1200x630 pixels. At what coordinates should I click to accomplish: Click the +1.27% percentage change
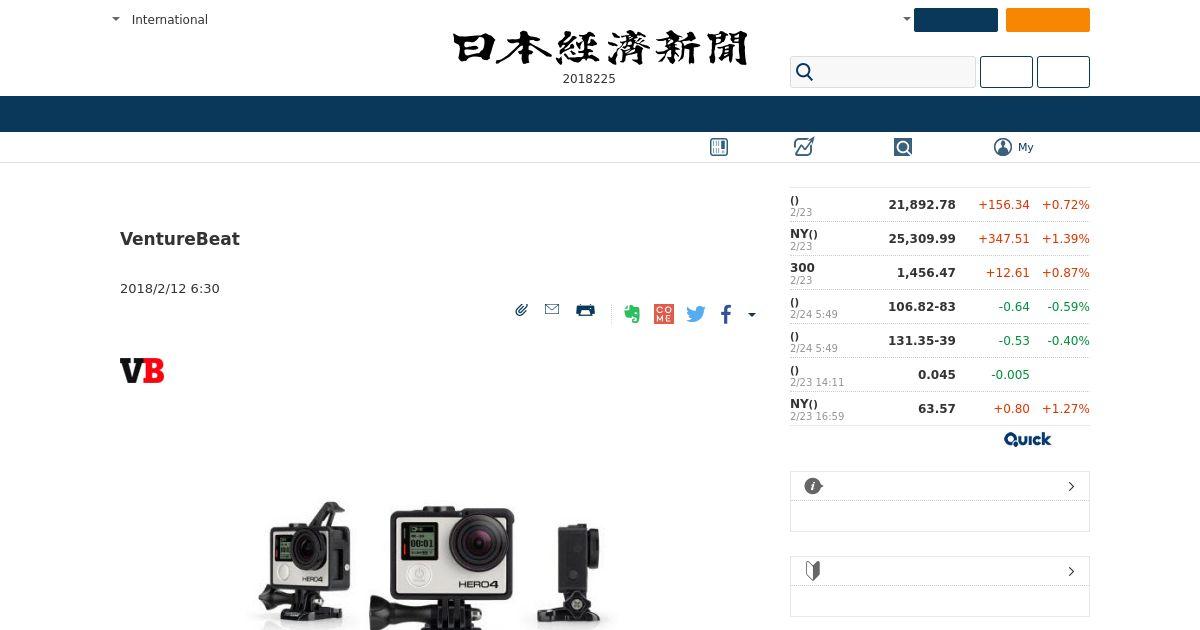tap(1066, 408)
